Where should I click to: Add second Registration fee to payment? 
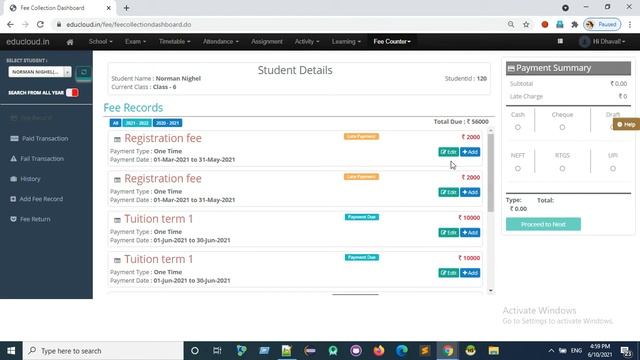point(470,192)
